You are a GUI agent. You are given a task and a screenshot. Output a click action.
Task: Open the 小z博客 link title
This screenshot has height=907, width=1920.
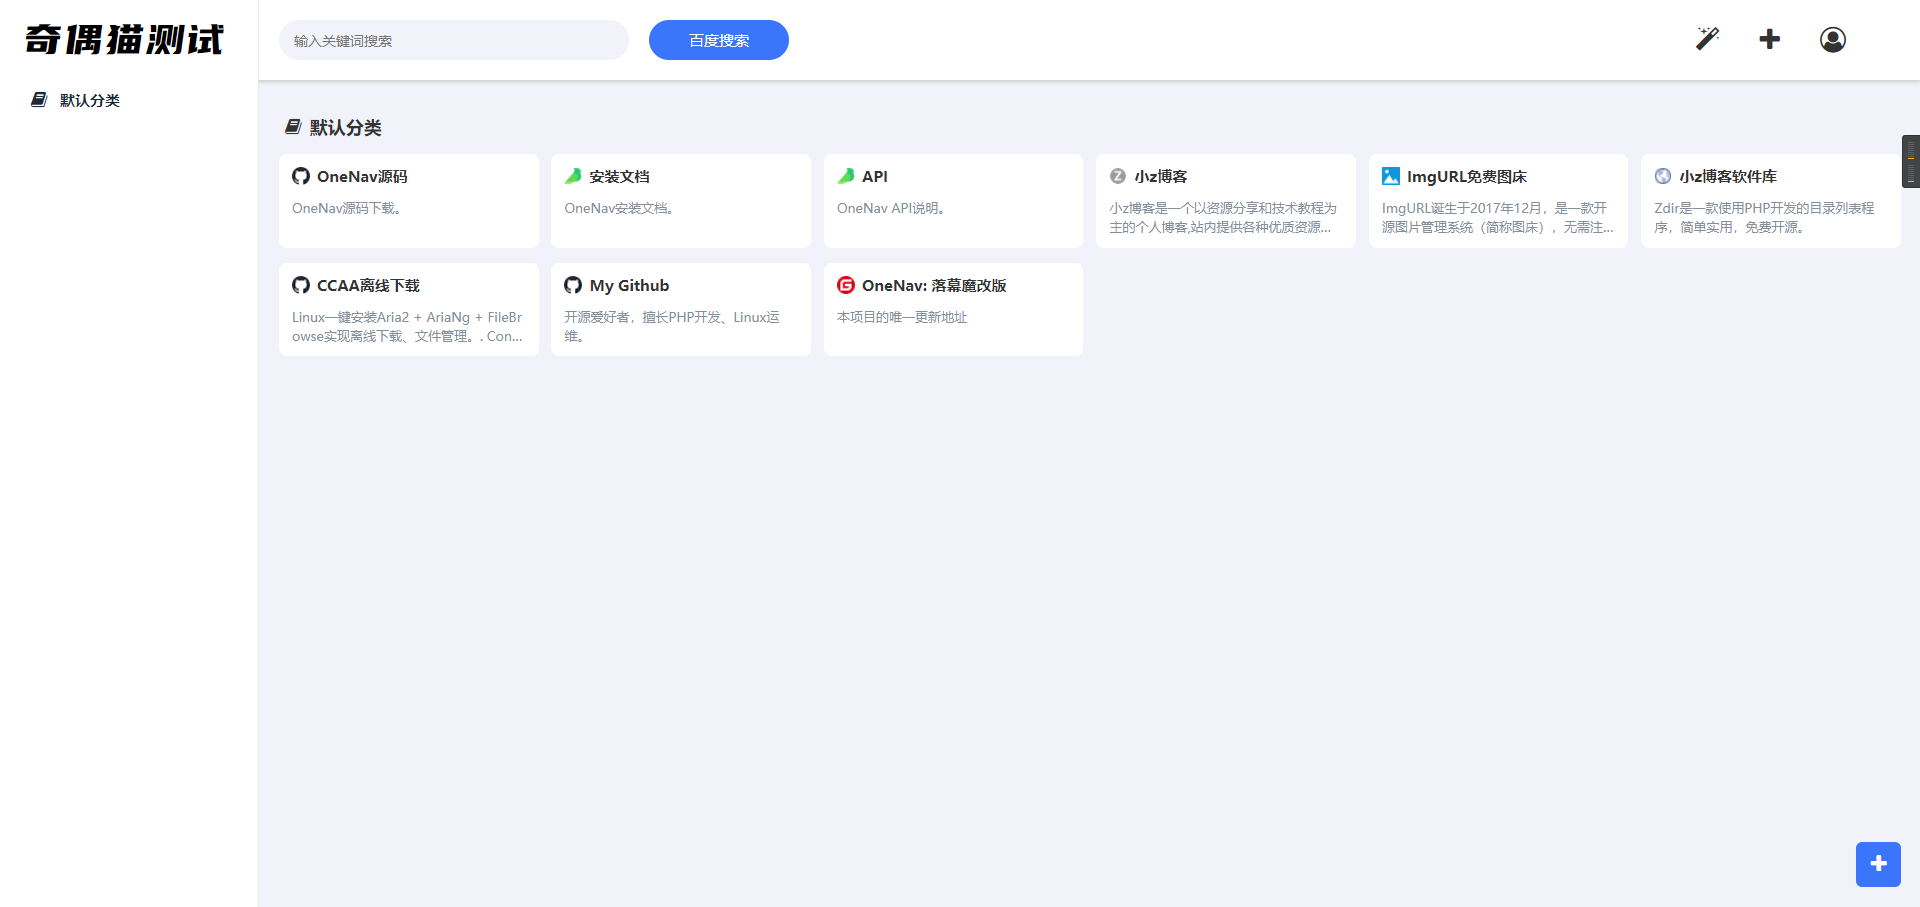1161,176
